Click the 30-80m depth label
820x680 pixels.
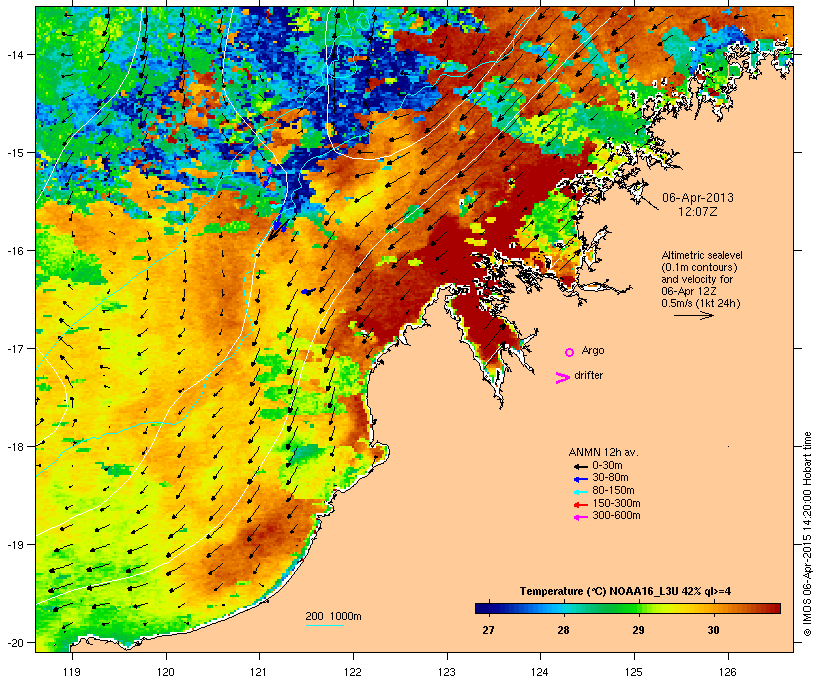click(x=610, y=478)
